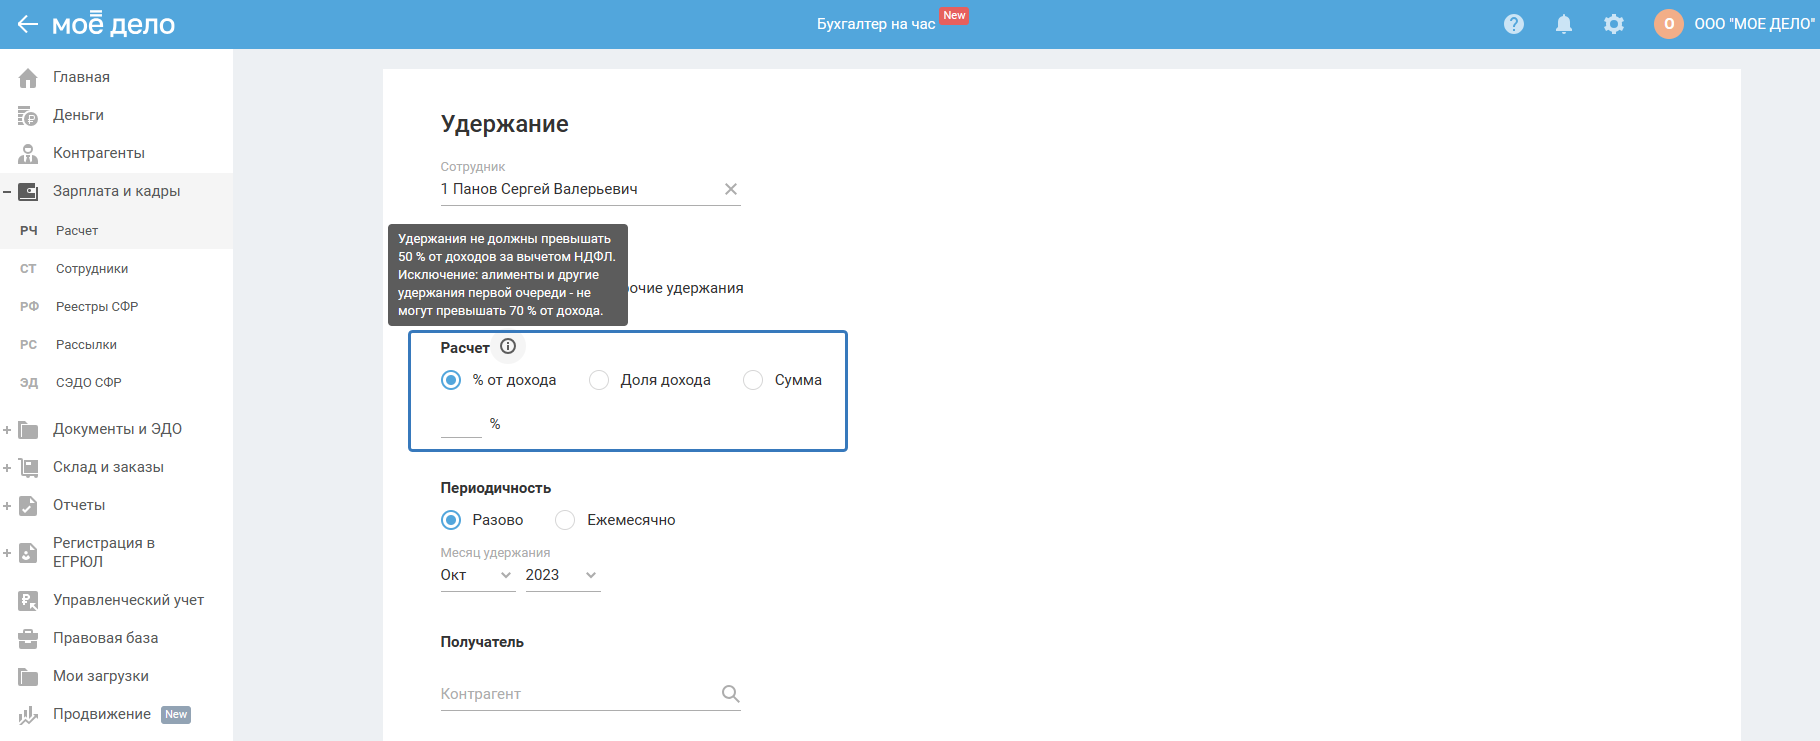This screenshot has height=741, width=1820.
Task: Click the search magnifier in Контрагент field
Action: click(x=731, y=693)
